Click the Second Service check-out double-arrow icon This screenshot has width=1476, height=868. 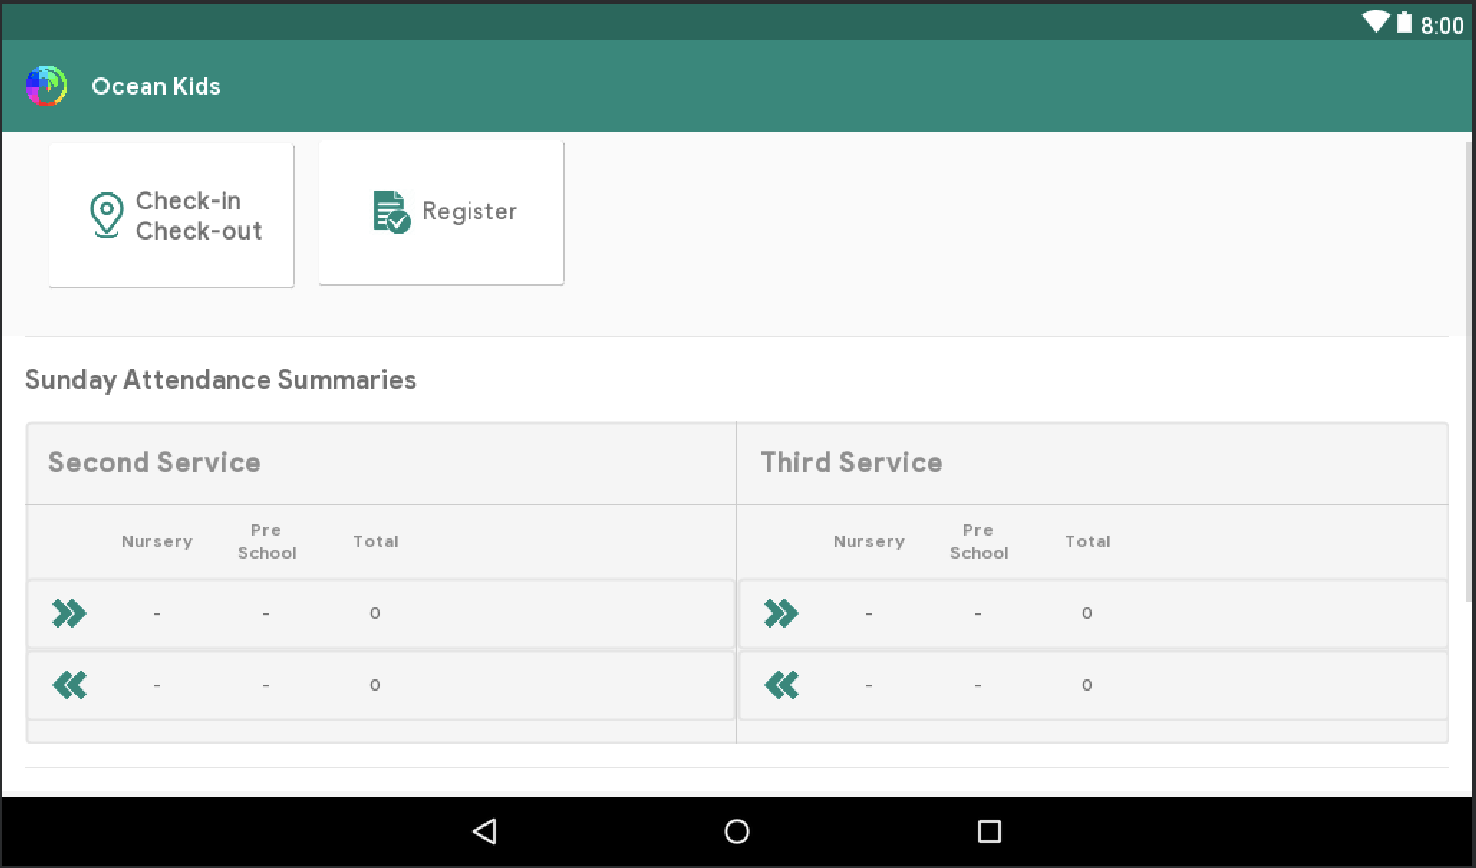(69, 685)
